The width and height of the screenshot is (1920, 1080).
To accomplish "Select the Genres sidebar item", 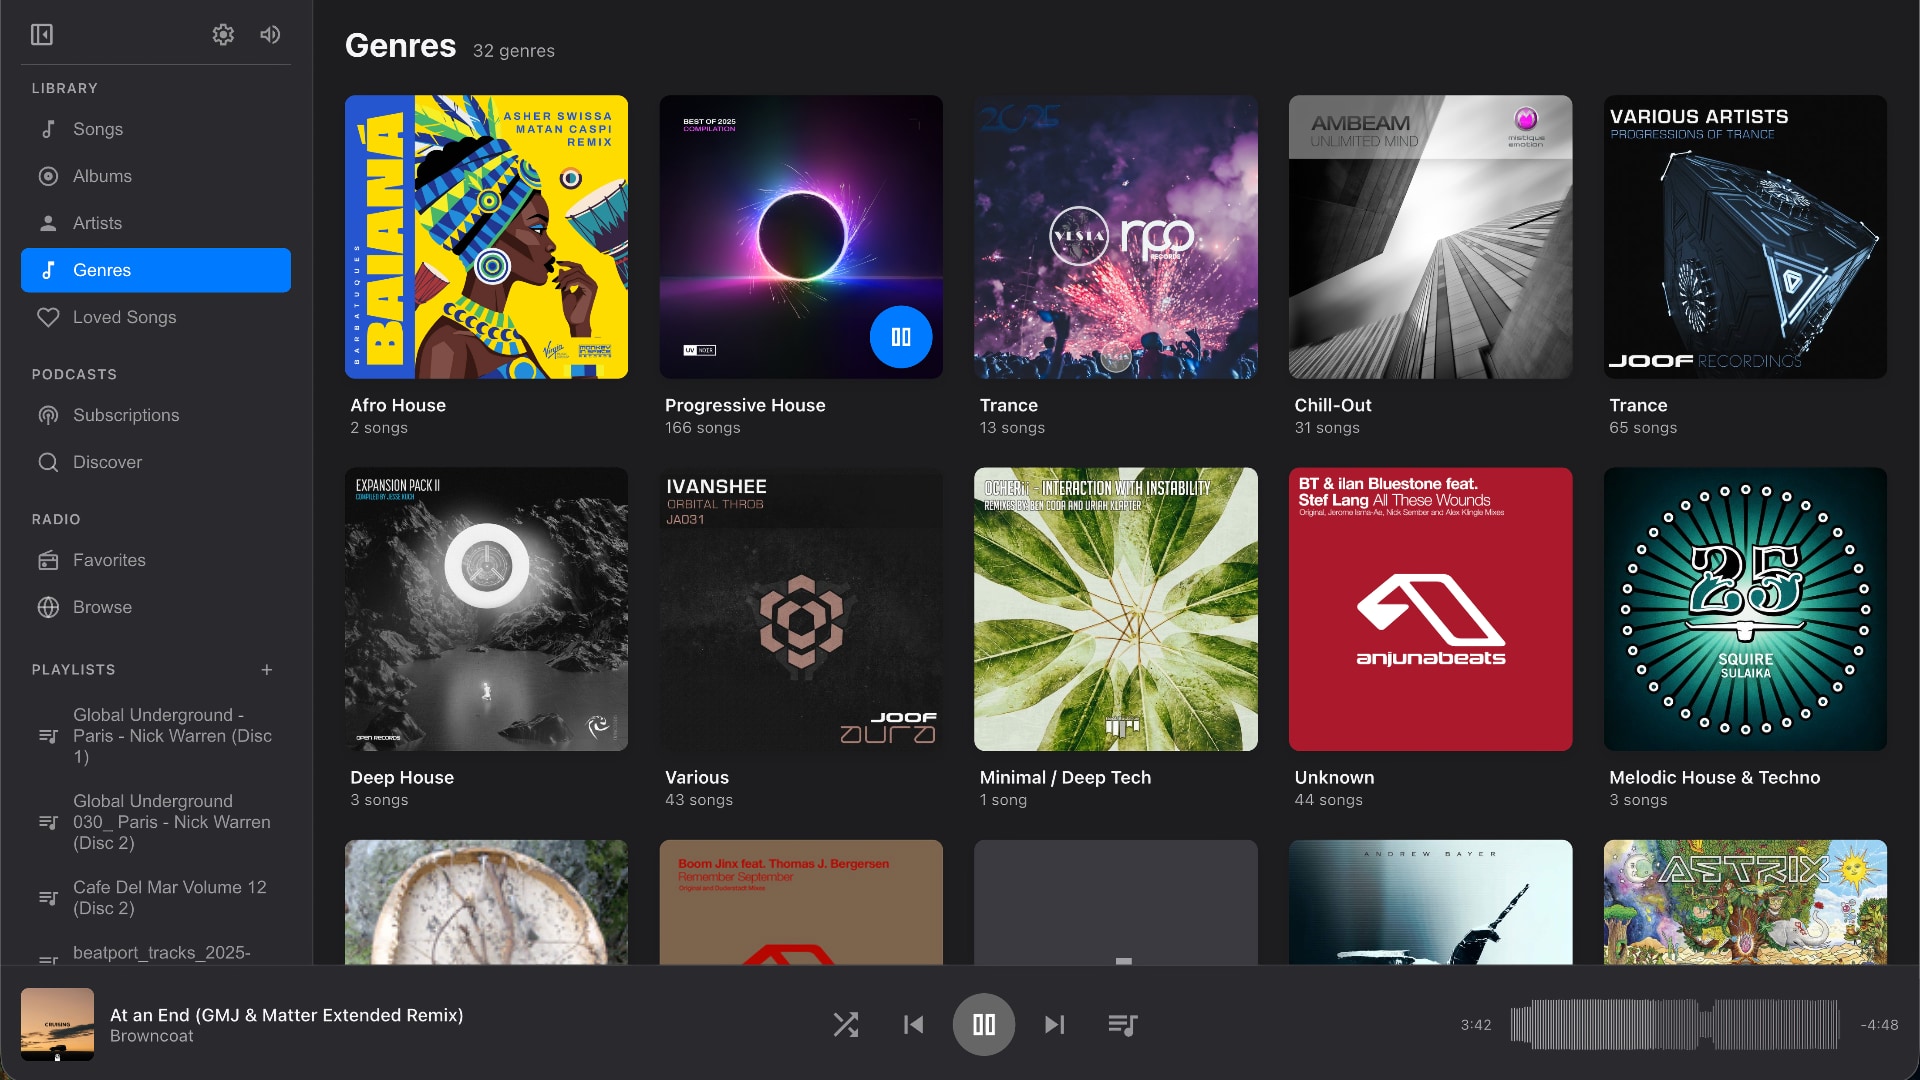I will [156, 270].
